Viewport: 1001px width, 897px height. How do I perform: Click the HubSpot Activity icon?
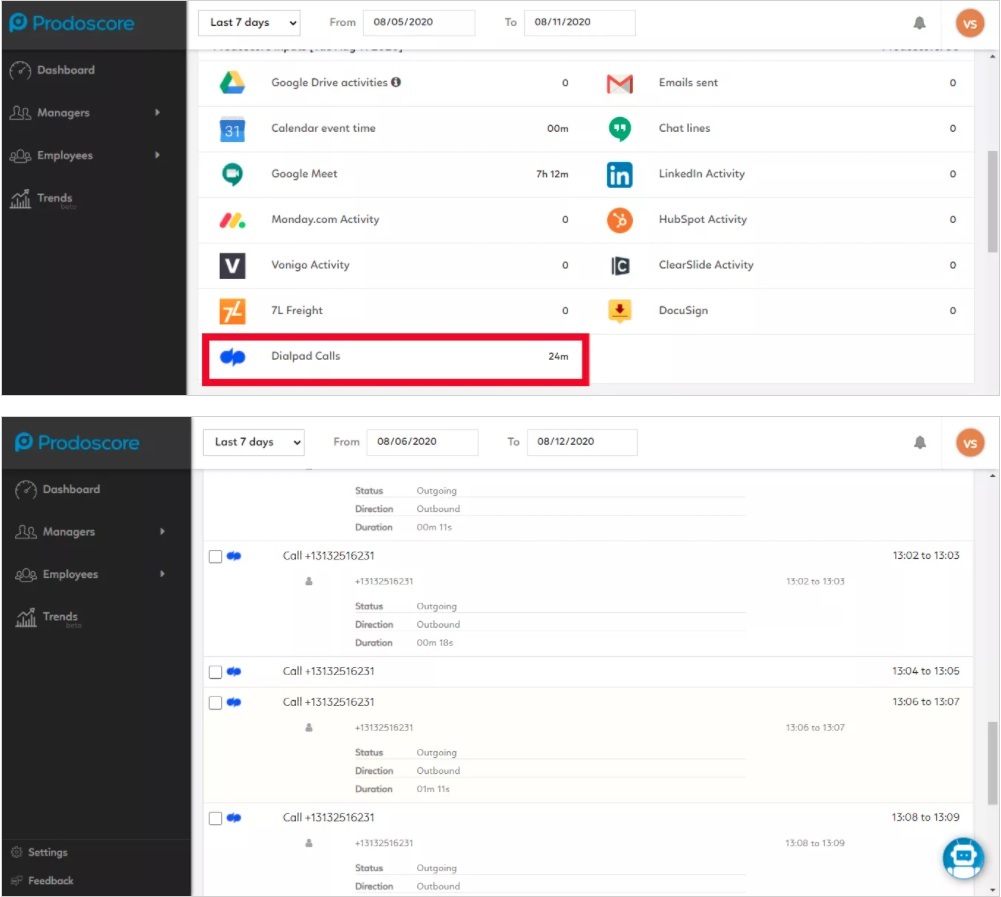pyautogui.click(x=619, y=220)
